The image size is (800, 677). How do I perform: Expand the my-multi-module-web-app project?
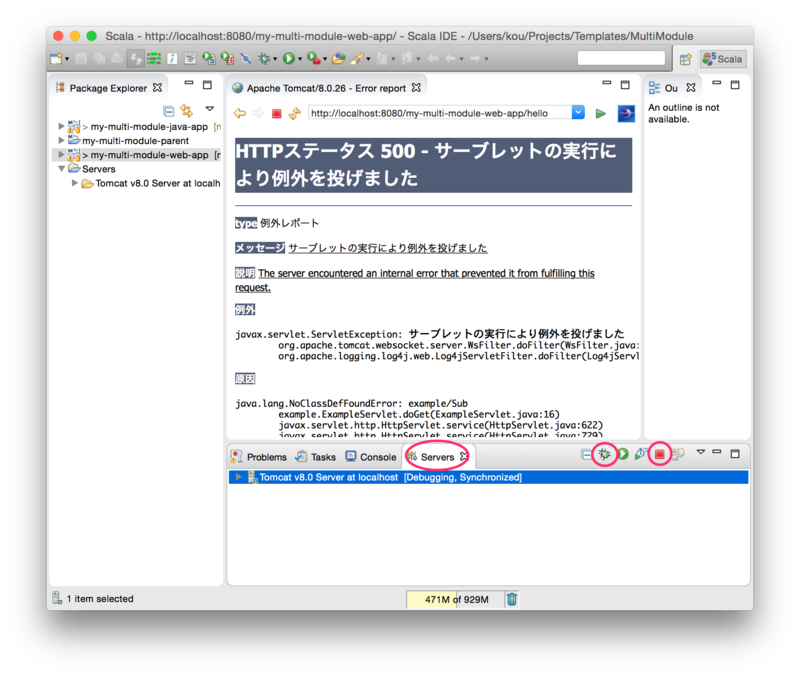61,154
